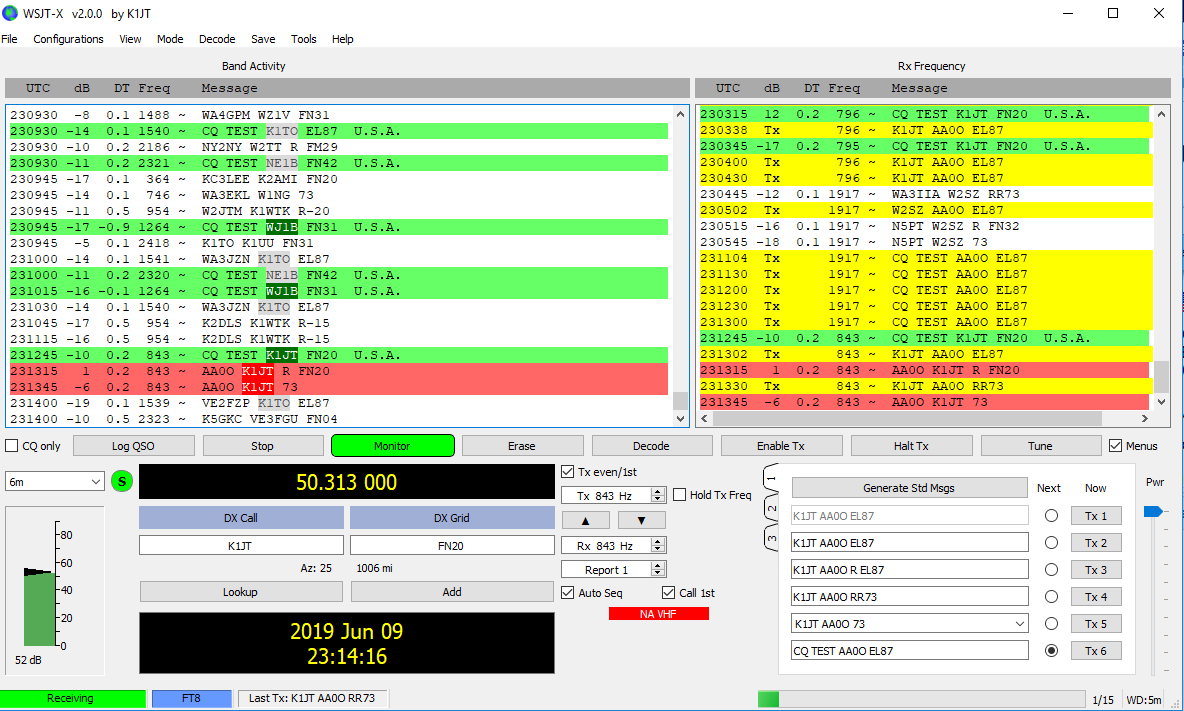Screen dimensions: 1184x711
Task: Switch to message tab 2
Action: click(x=771, y=509)
